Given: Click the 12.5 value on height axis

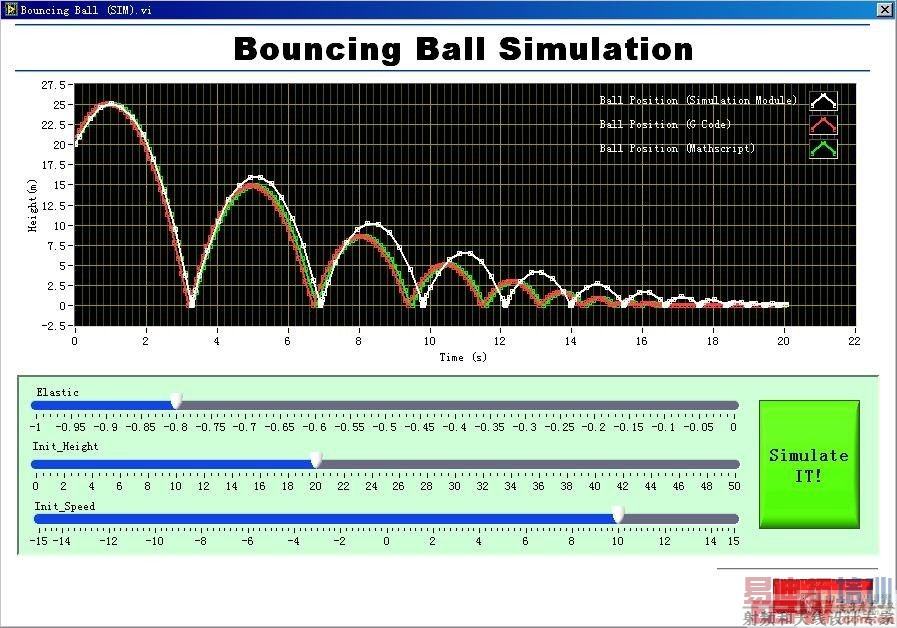Looking at the screenshot, I should [x=53, y=205].
